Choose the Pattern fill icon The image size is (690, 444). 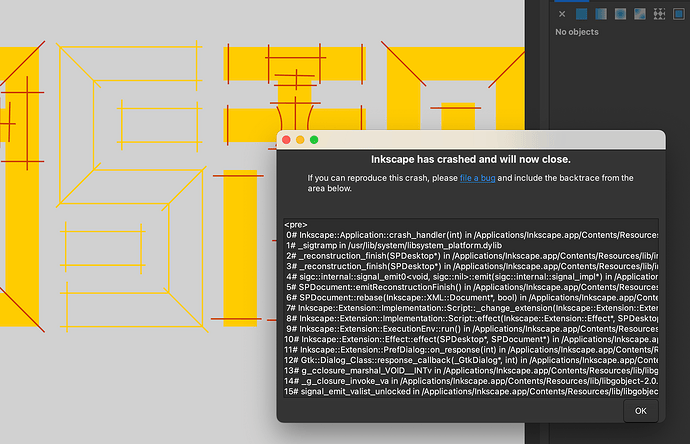659,14
